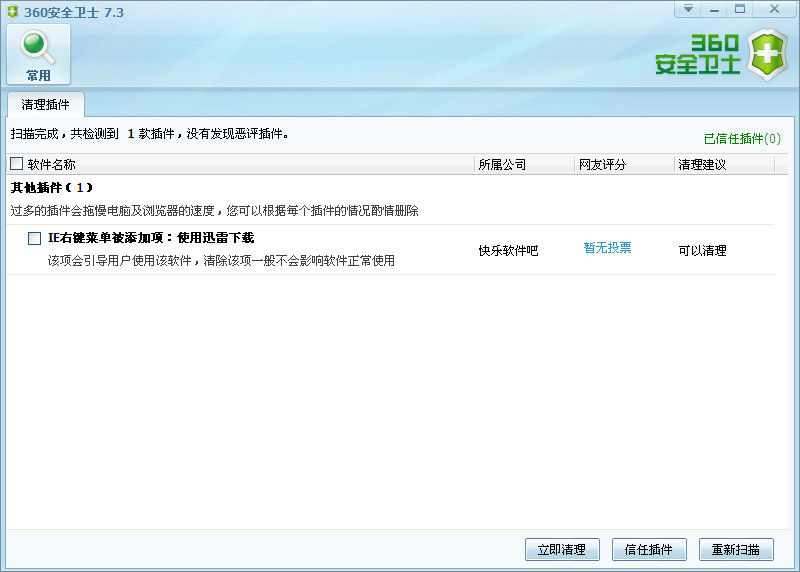Maximize the 360安全卫士 window
This screenshot has width=800, height=572.
point(740,9)
